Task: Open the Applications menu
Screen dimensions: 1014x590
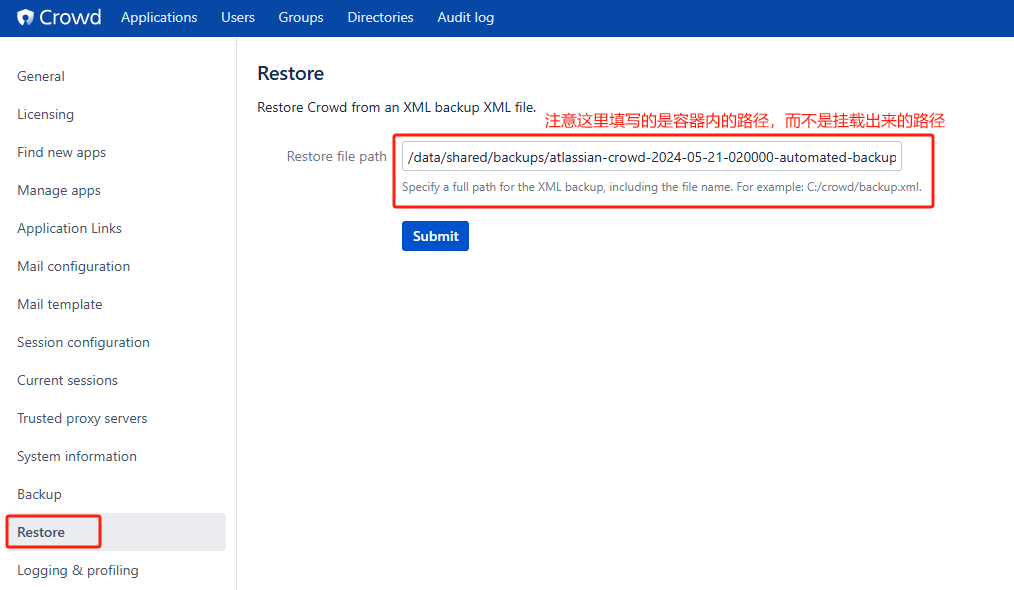Action: (159, 17)
